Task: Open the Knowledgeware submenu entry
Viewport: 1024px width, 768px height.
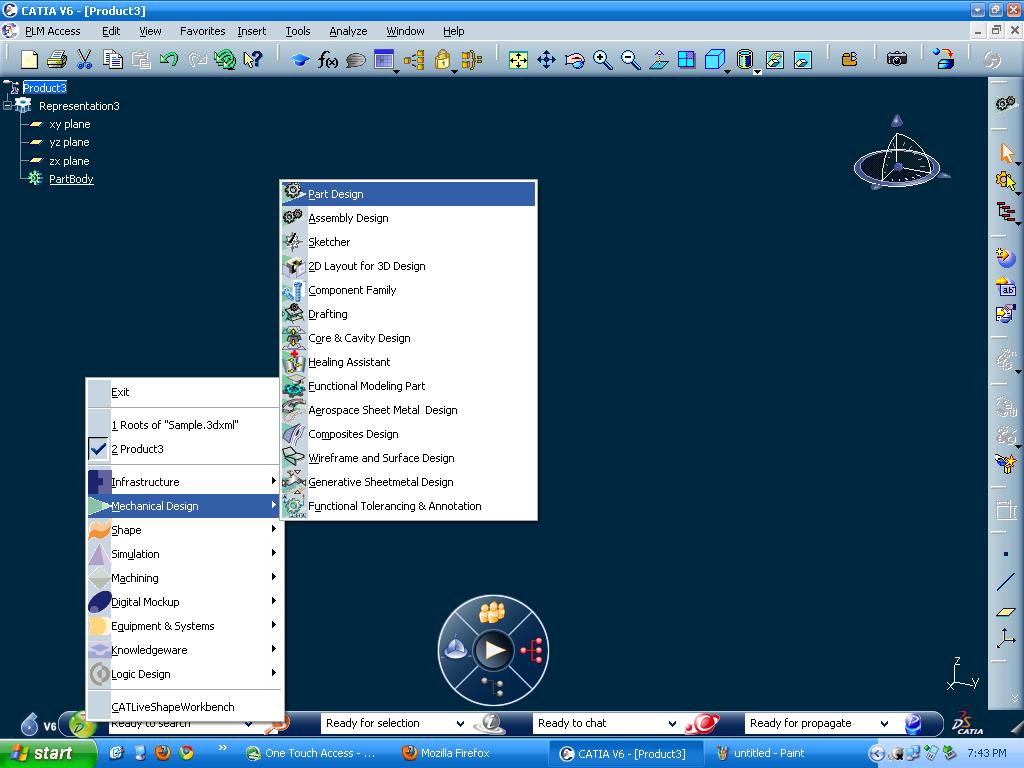Action: (183, 650)
